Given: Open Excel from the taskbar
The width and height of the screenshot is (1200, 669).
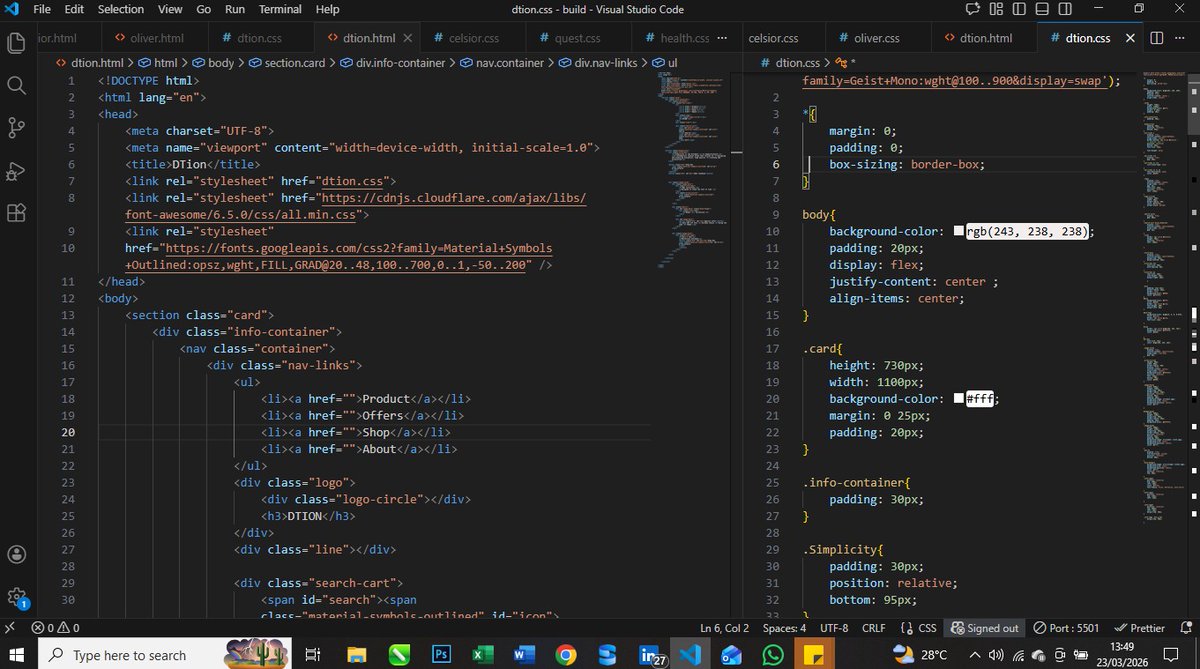Looking at the screenshot, I should click(482, 655).
